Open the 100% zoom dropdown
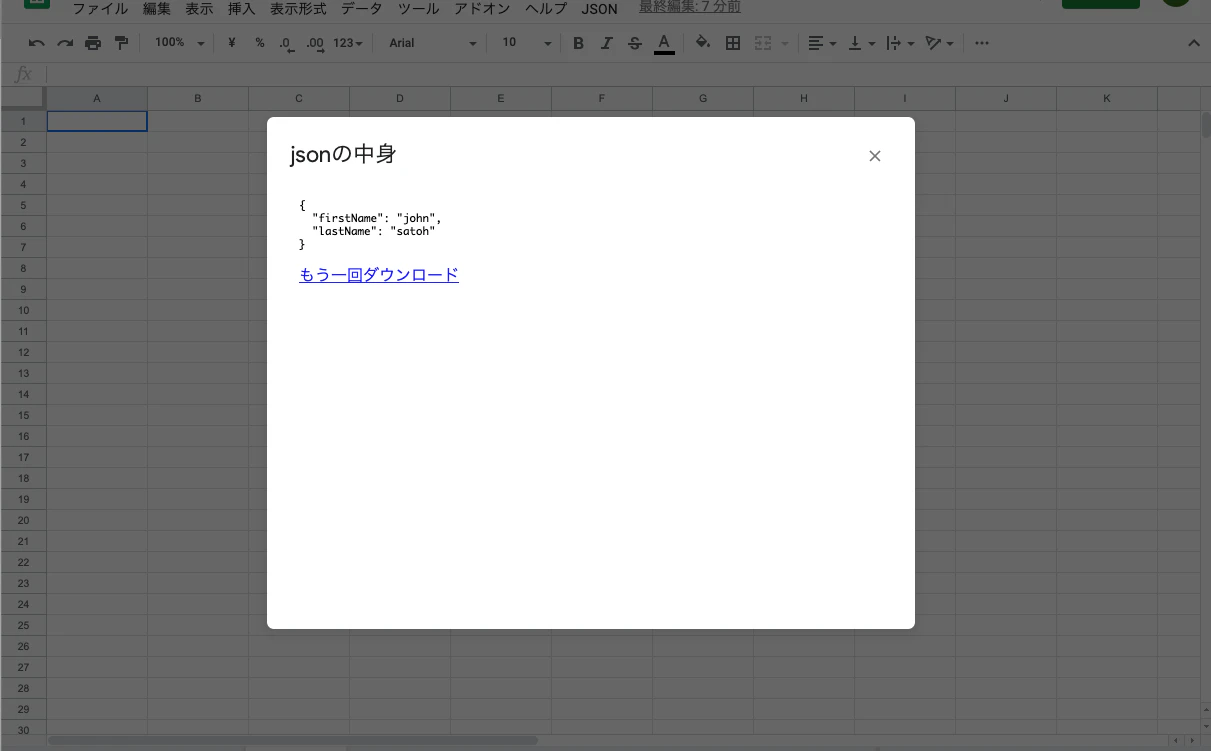 [x=180, y=43]
